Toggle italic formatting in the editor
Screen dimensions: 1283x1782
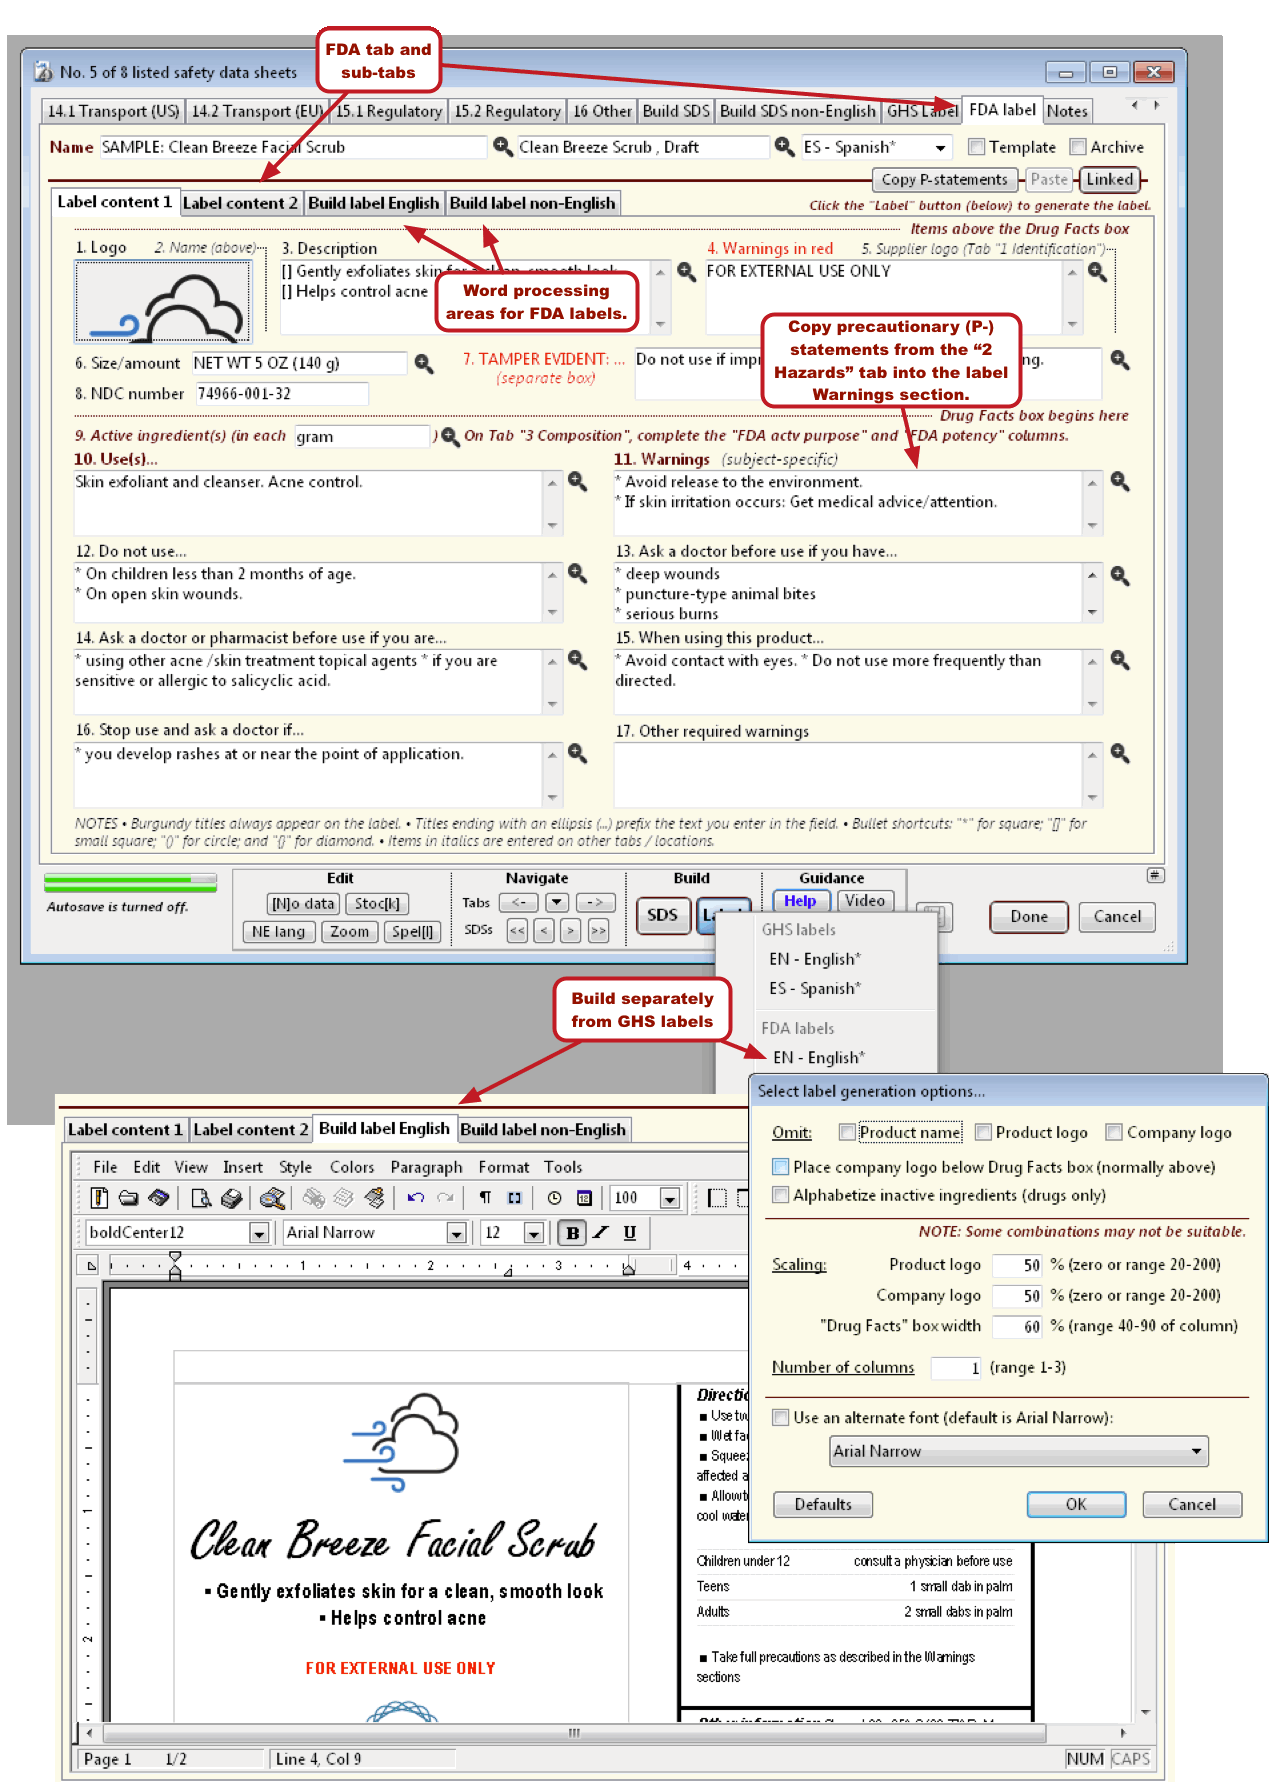coord(600,1233)
